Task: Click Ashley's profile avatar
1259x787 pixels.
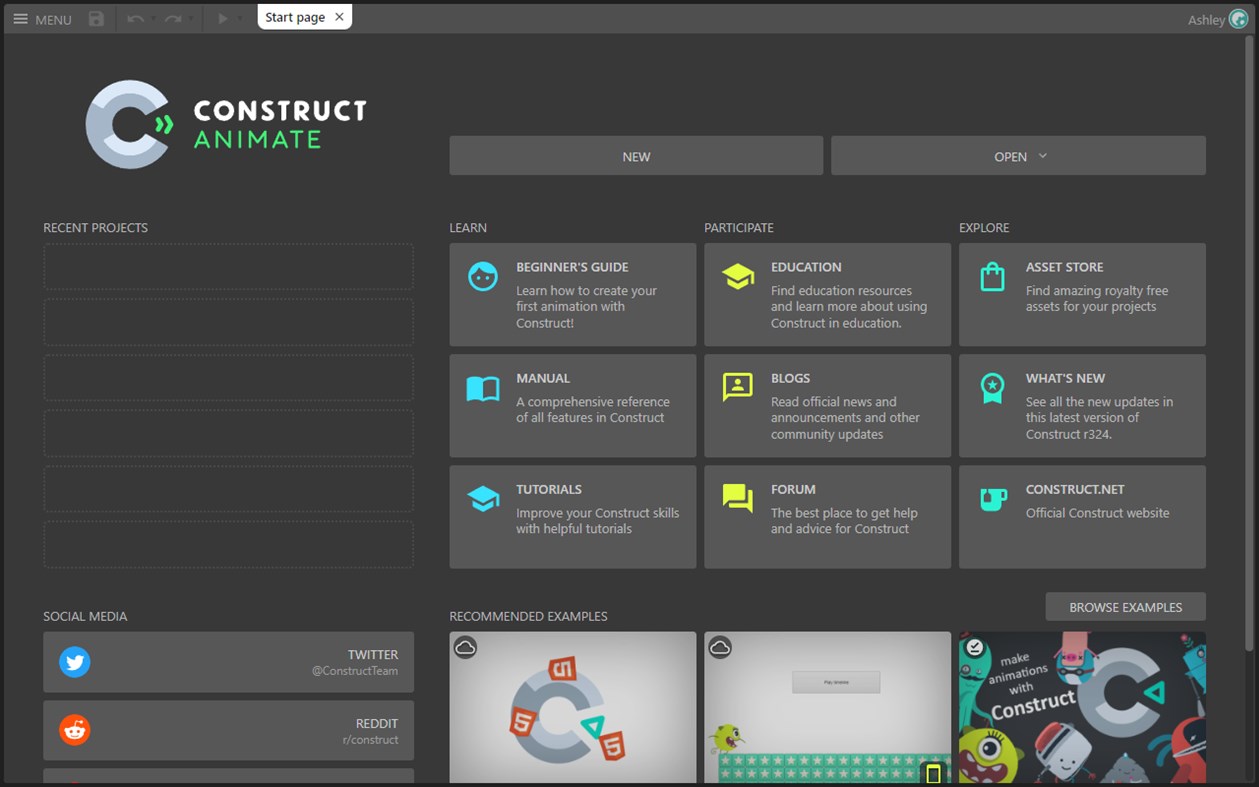Action: [x=1239, y=18]
